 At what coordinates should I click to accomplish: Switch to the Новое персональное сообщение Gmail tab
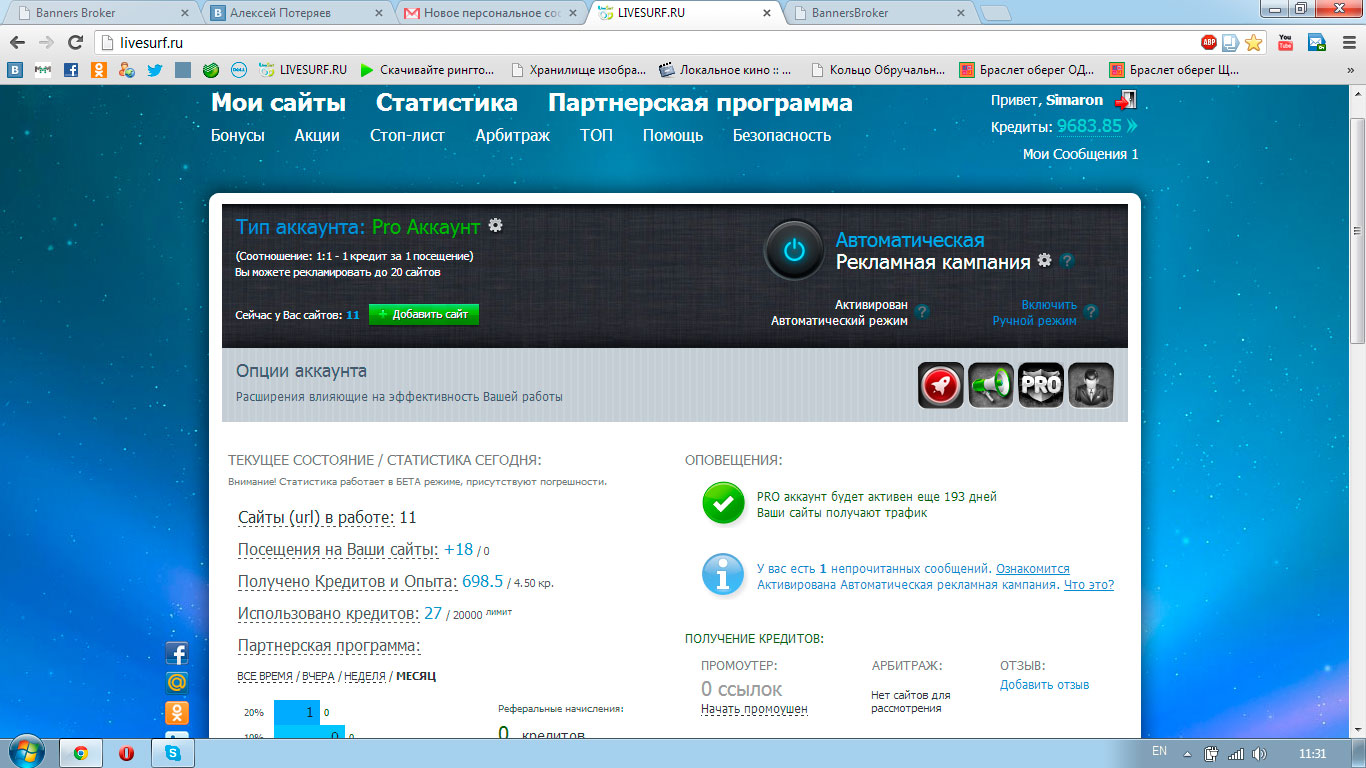pos(489,13)
